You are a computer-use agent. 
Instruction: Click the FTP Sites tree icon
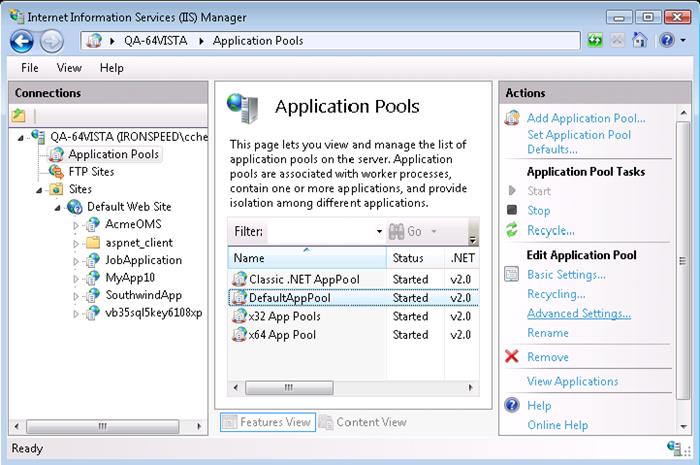point(56,171)
